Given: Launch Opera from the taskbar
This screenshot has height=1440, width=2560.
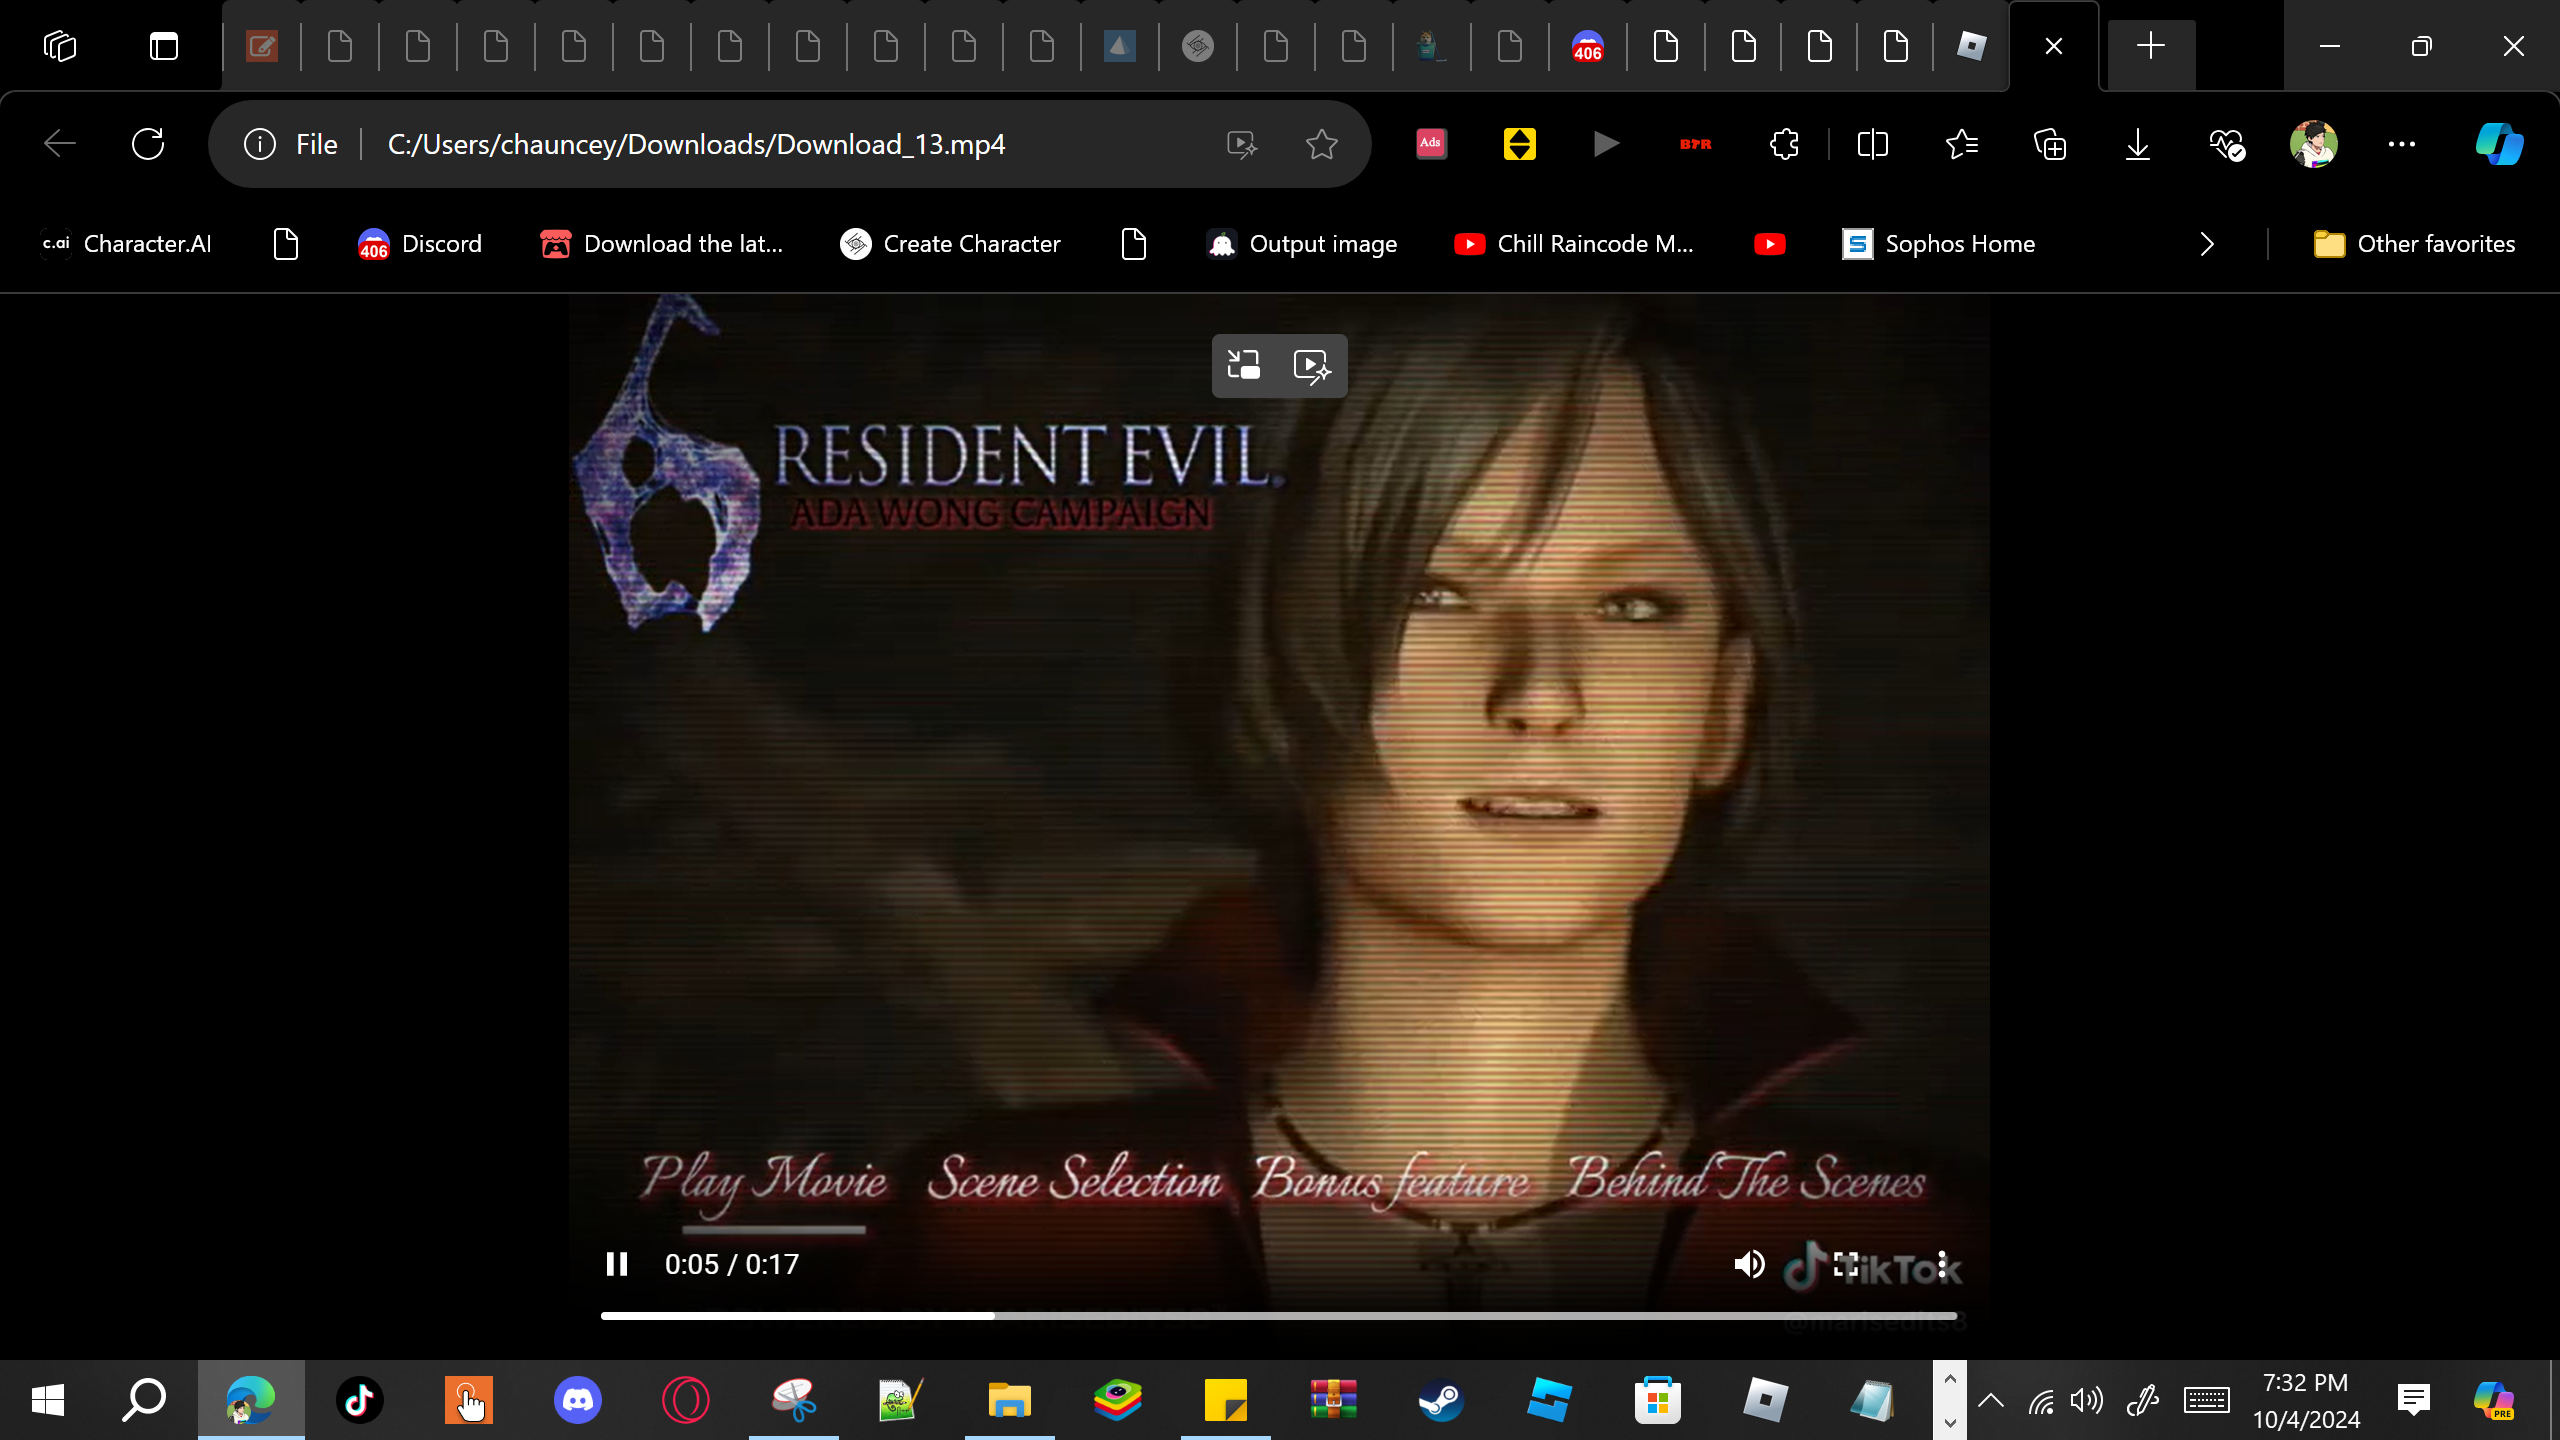Looking at the screenshot, I should (x=685, y=1400).
